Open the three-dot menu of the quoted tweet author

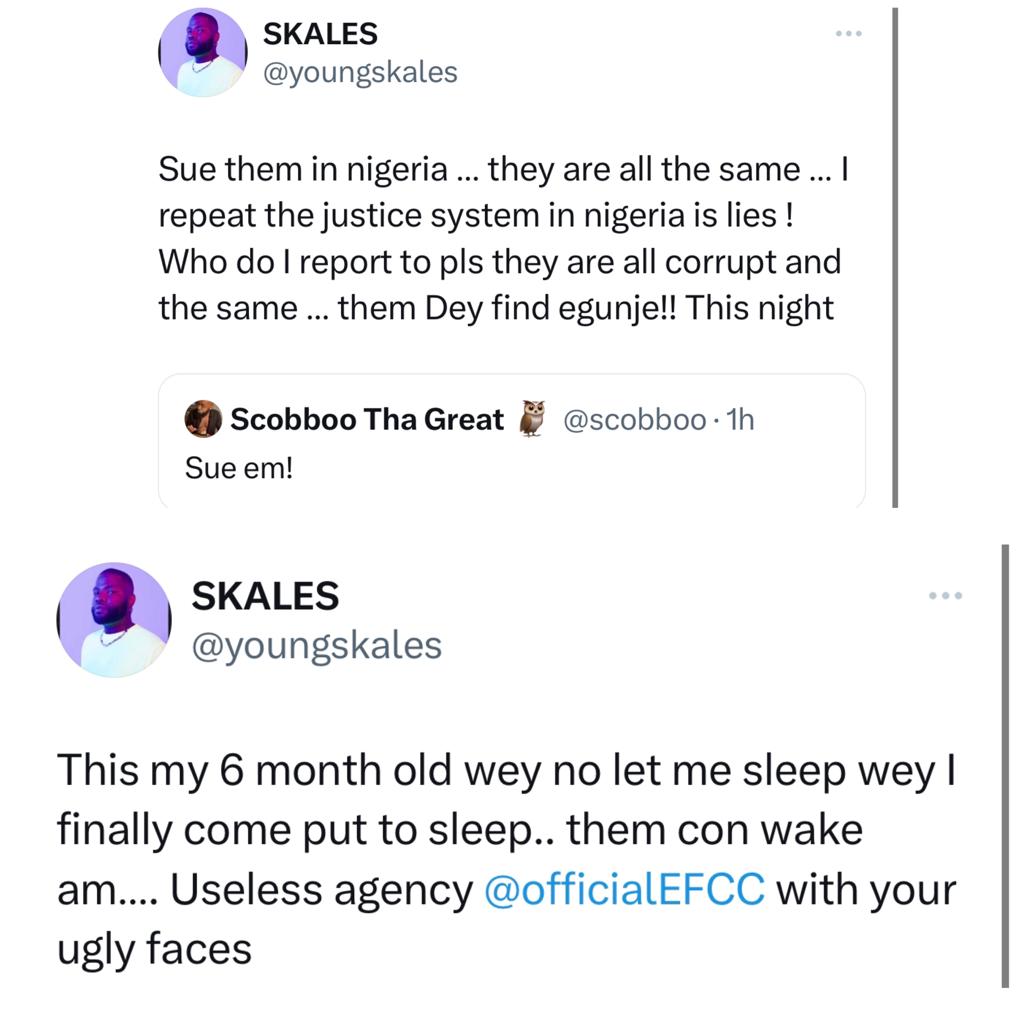pyautogui.click(x=848, y=32)
